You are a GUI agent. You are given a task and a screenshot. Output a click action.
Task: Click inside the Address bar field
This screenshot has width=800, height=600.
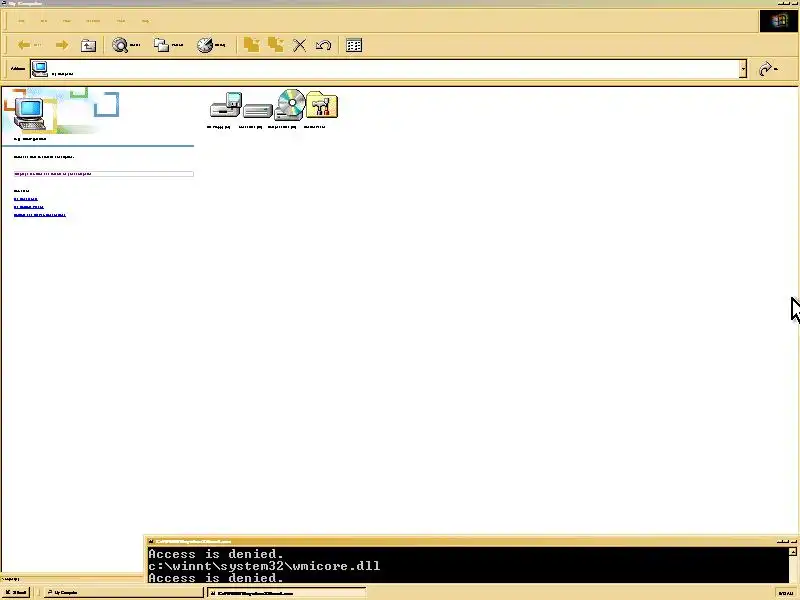(388, 69)
